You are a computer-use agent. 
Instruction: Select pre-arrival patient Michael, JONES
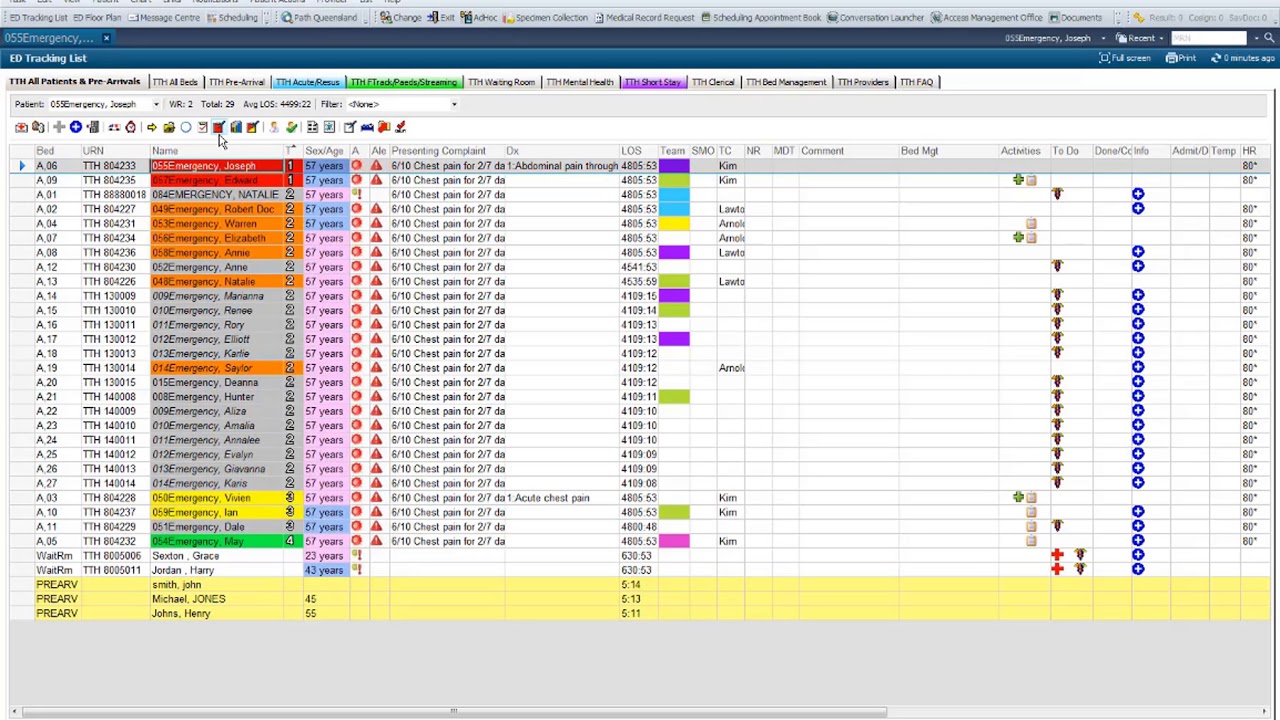click(x=218, y=599)
